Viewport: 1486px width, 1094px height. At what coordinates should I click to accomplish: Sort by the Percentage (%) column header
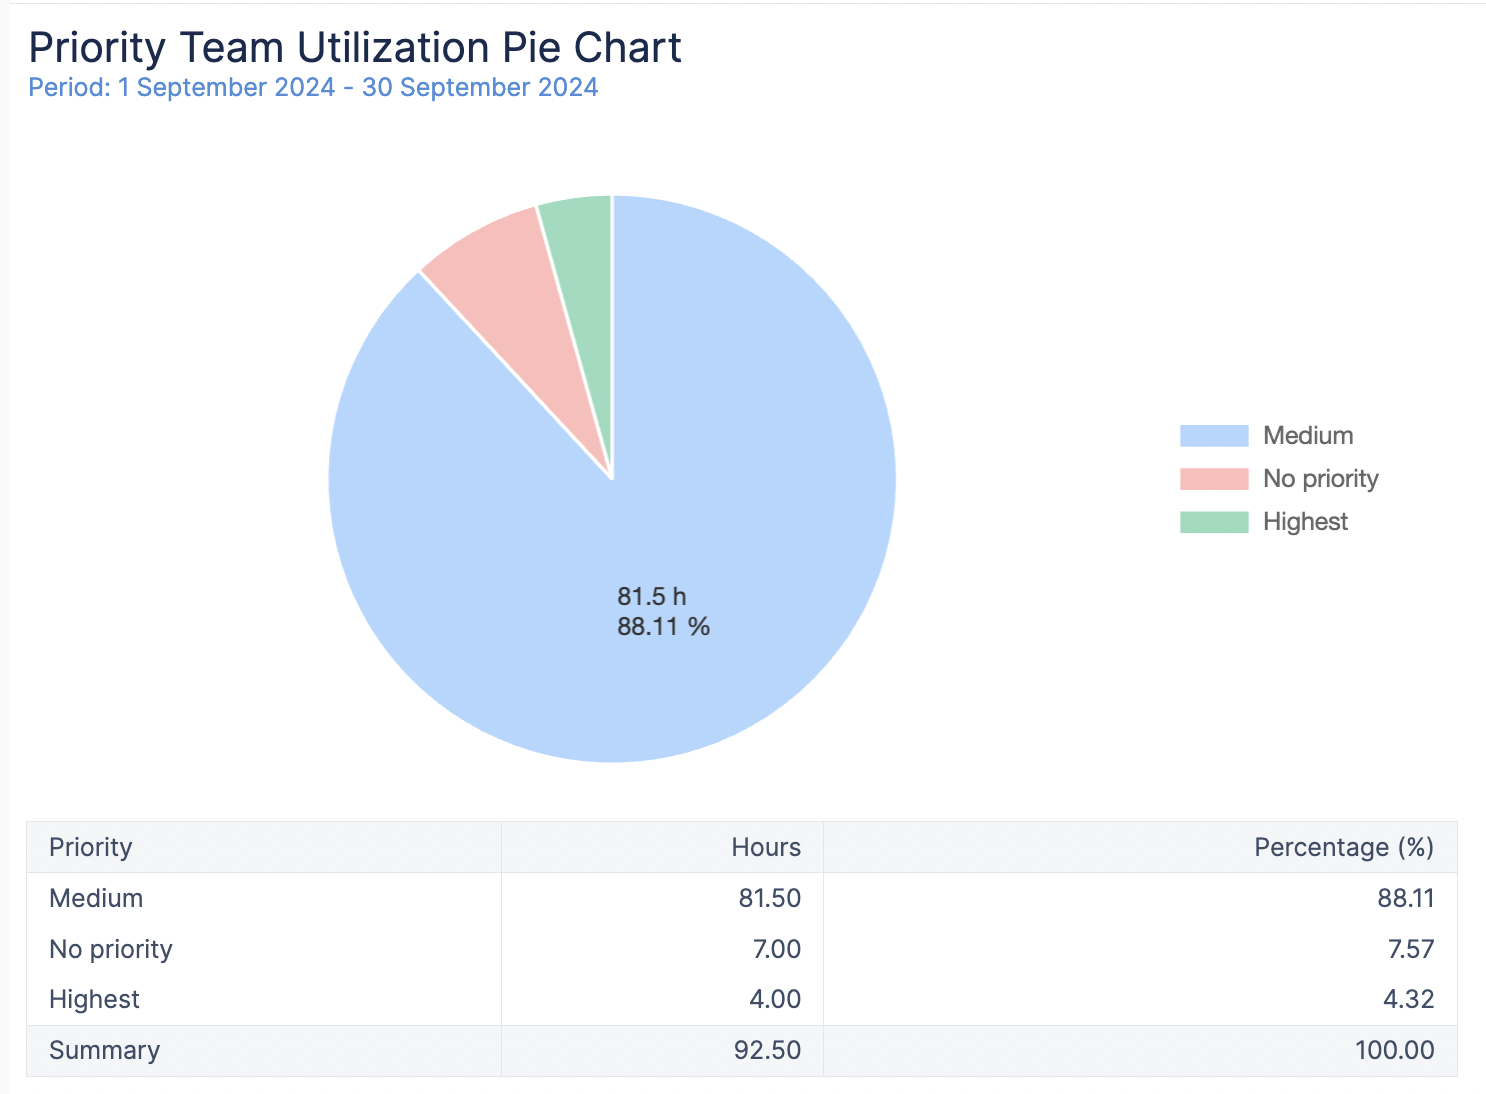coord(1343,847)
